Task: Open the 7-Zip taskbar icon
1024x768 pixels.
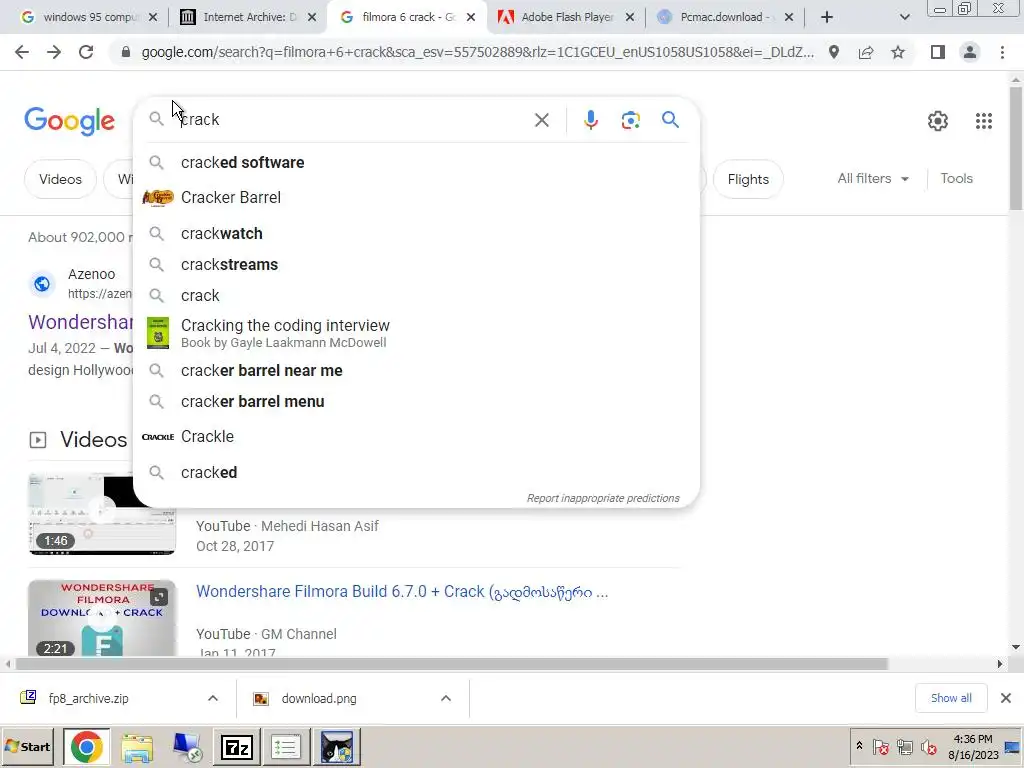Action: click(x=236, y=746)
